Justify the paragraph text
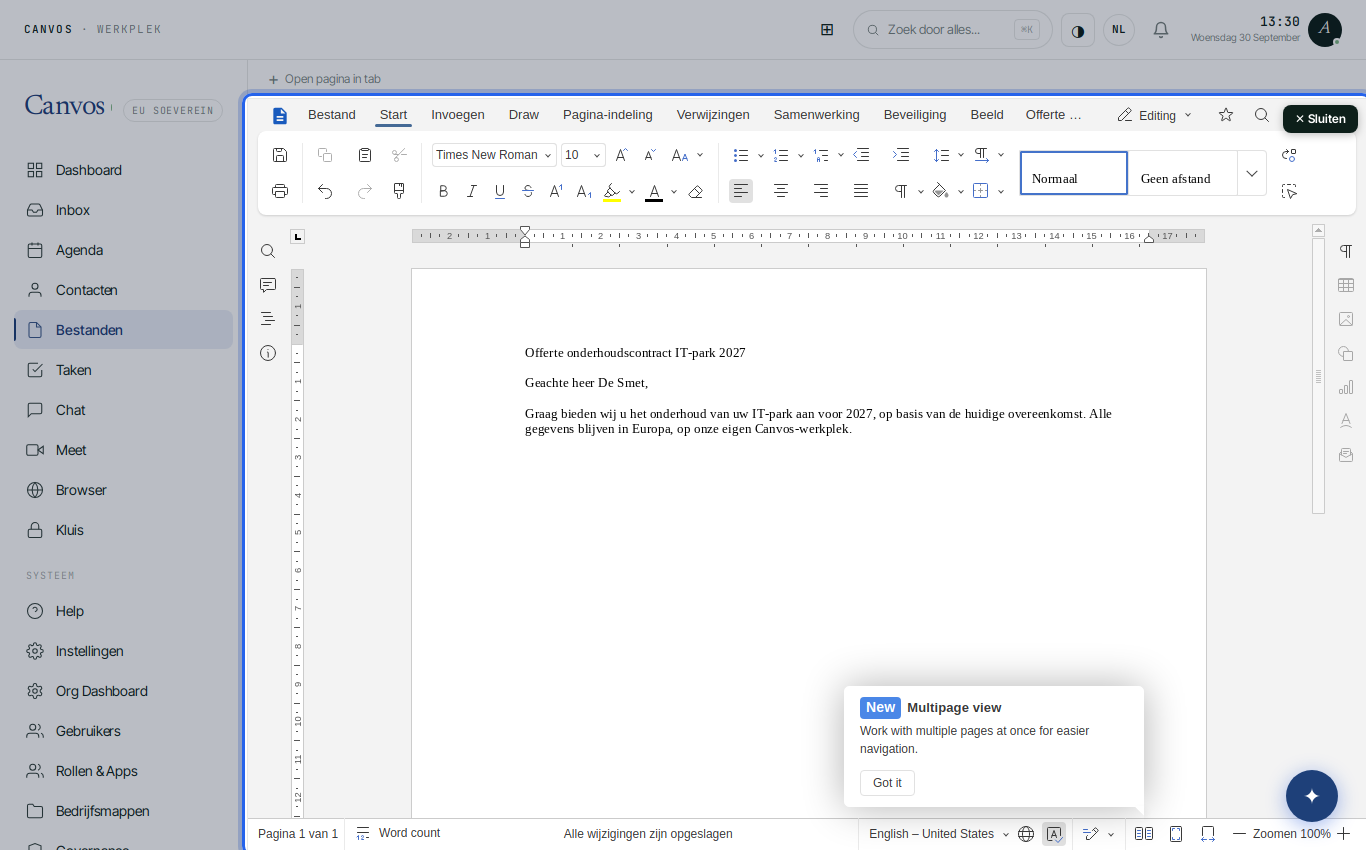 pos(861,191)
